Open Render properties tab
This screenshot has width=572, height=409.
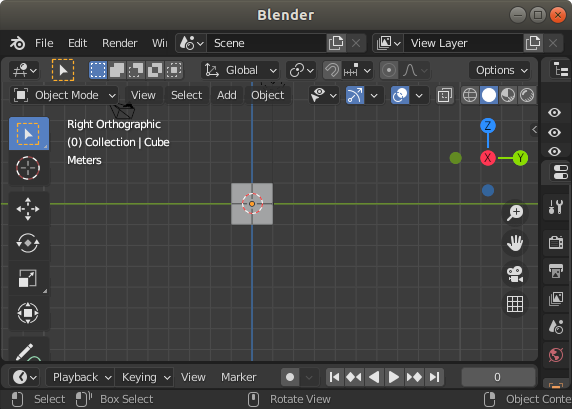point(556,242)
